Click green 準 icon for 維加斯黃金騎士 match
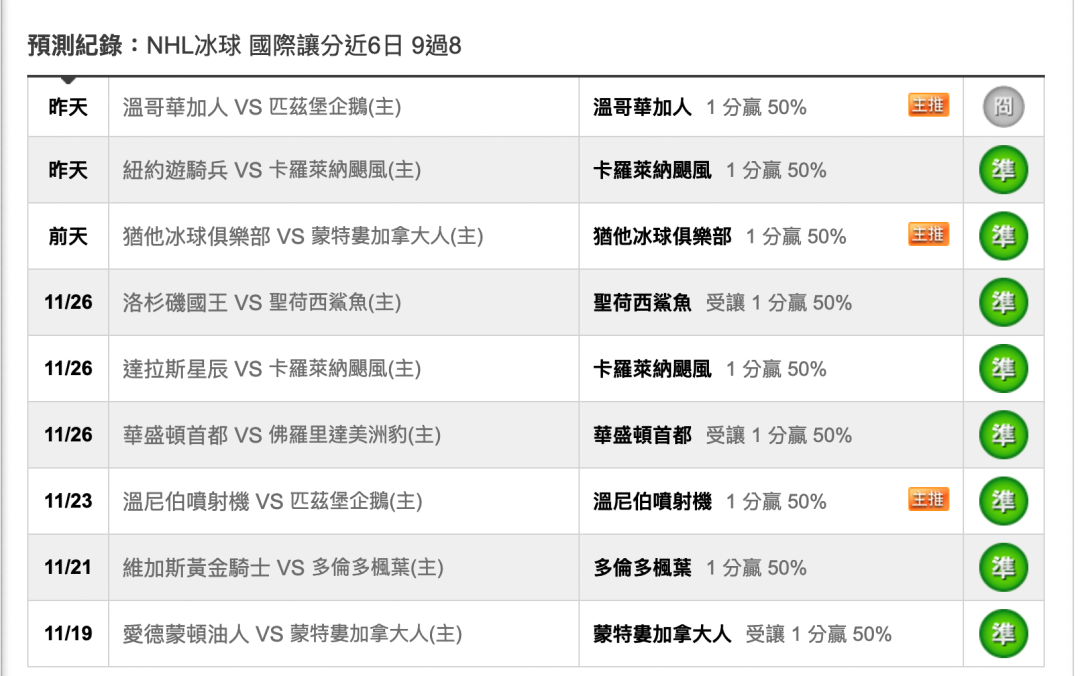This screenshot has width=1080, height=676. click(x=1004, y=567)
